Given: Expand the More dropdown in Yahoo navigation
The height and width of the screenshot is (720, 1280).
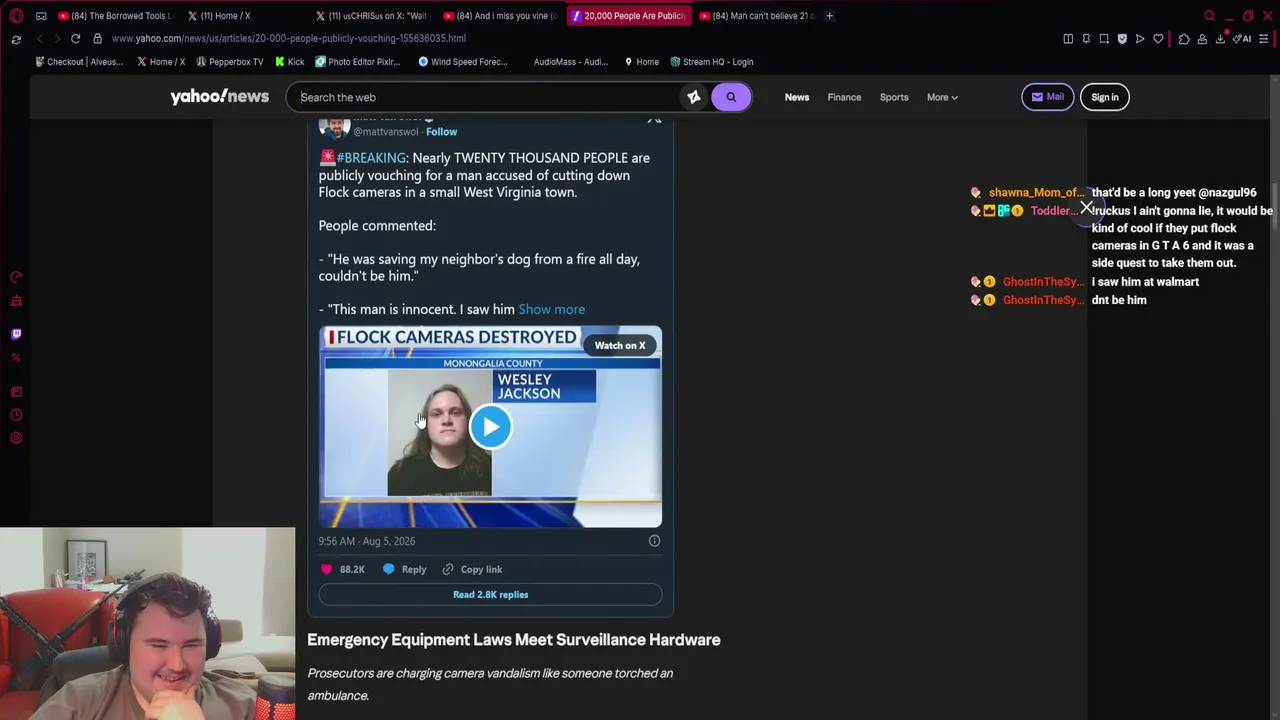Looking at the screenshot, I should 941,97.
